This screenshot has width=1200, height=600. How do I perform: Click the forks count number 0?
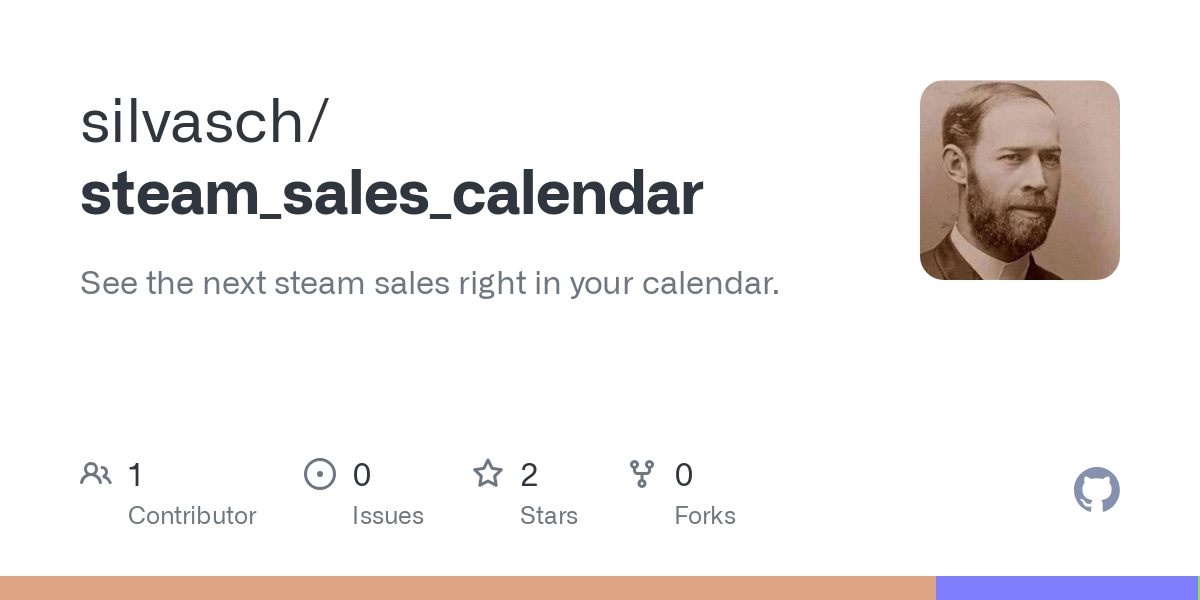684,475
